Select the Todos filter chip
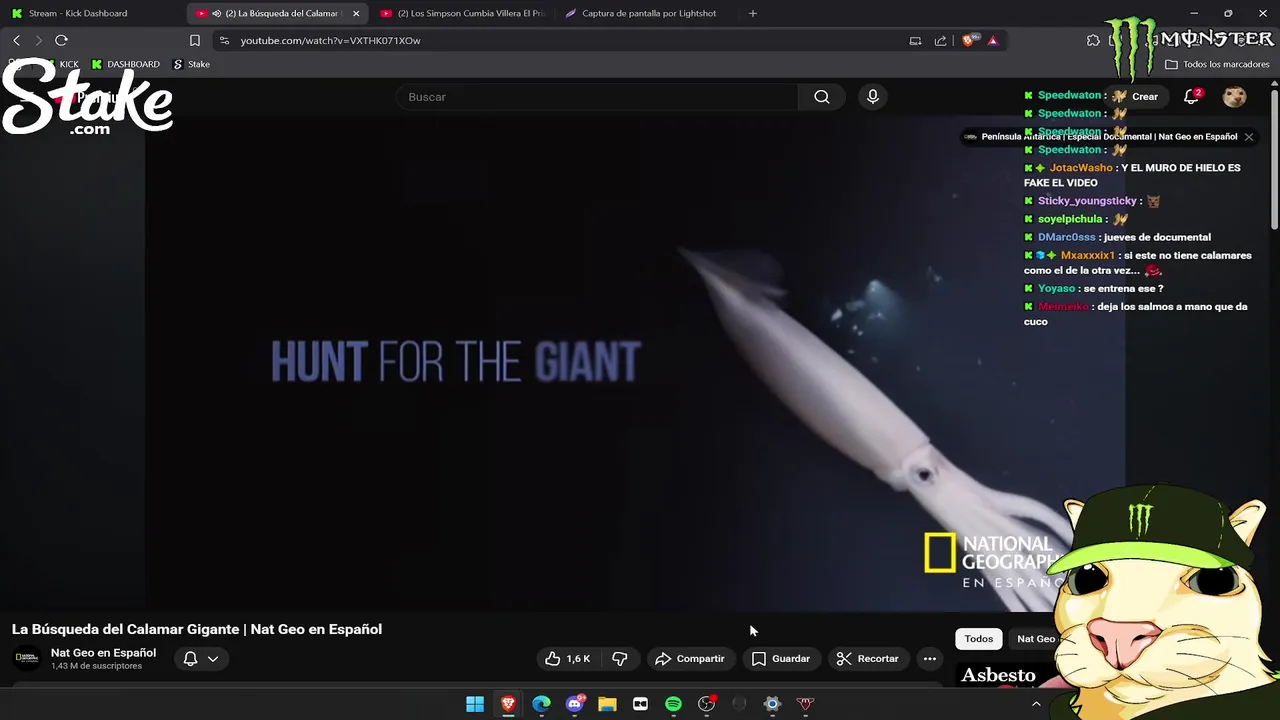Screen dimensions: 1280x720 tap(979, 639)
